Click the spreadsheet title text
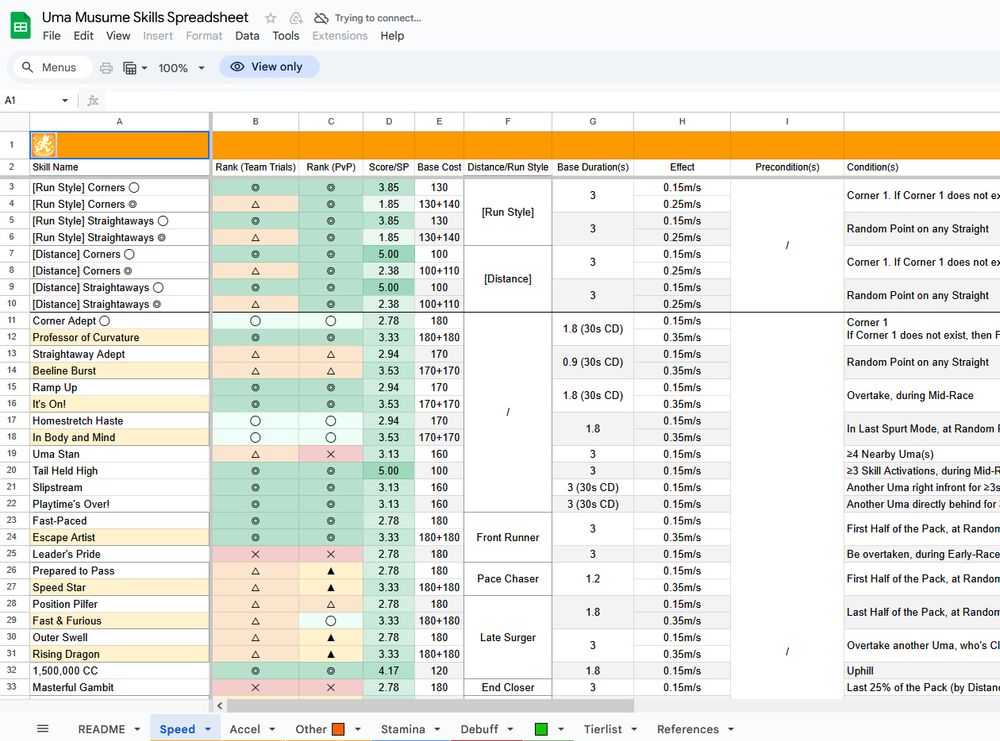Image resolution: width=1000 pixels, height=741 pixels. click(x=145, y=17)
